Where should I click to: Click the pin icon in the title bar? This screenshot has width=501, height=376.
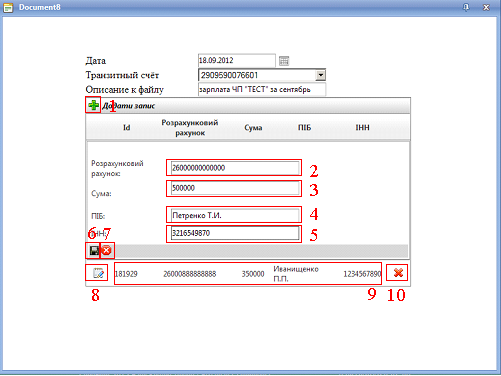point(466,7)
